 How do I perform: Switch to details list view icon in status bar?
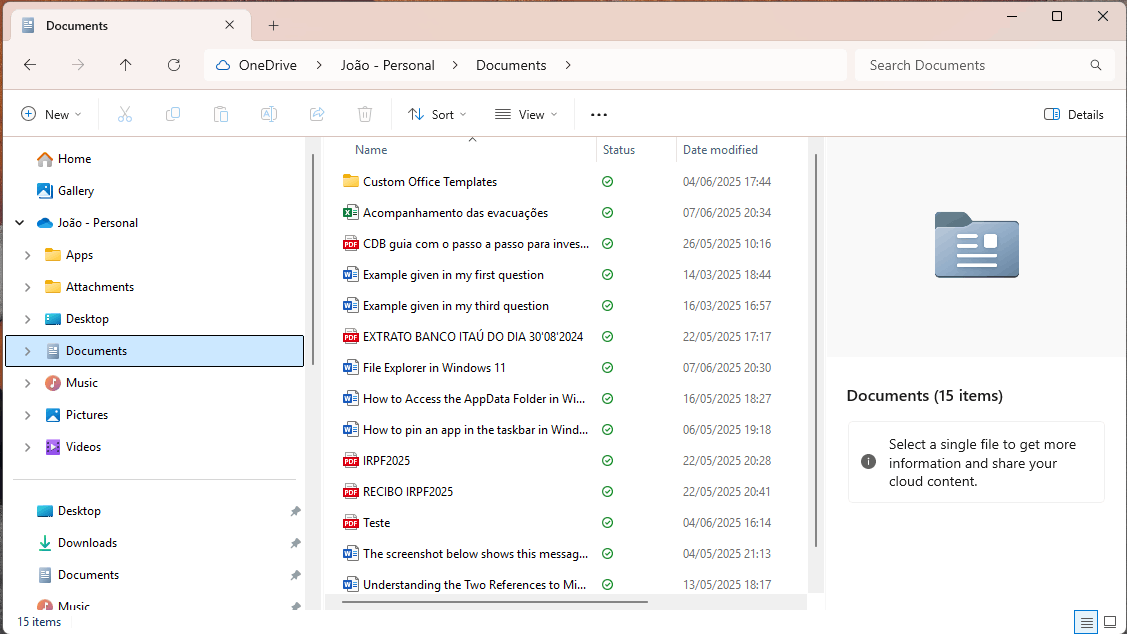(x=1086, y=622)
